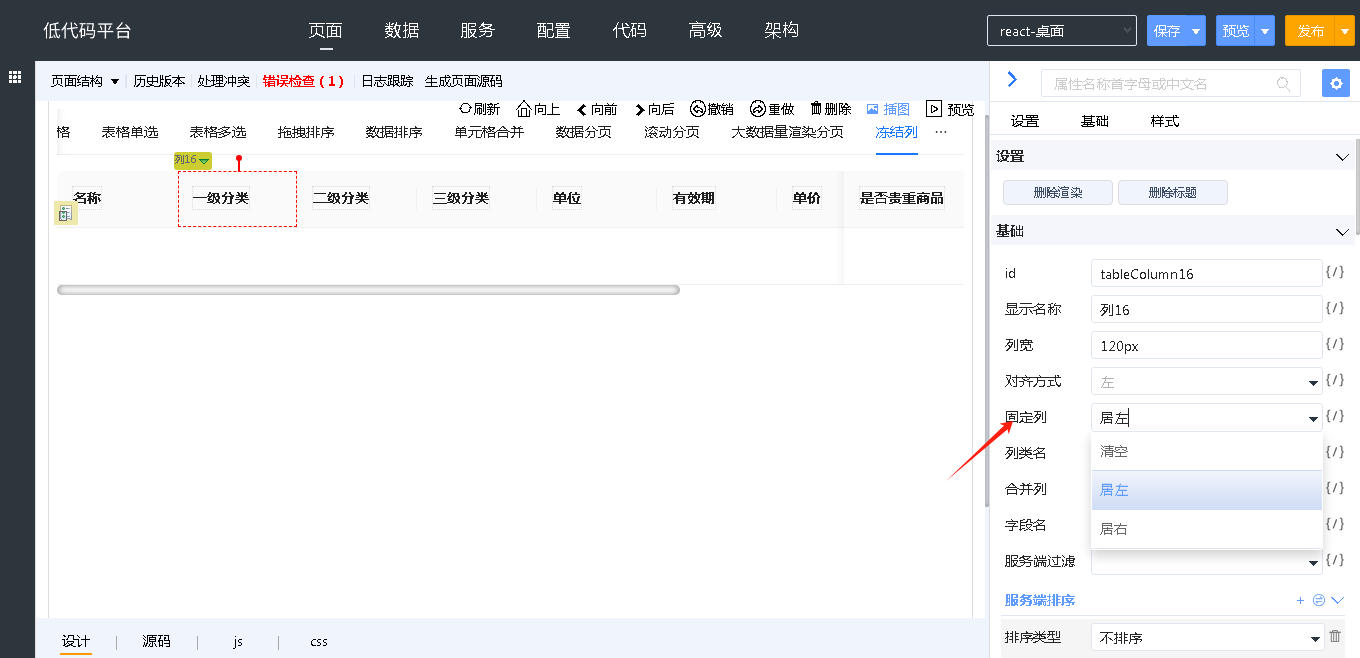This screenshot has width=1360, height=658.
Task: Open the 架构 top menu
Action: point(782,31)
